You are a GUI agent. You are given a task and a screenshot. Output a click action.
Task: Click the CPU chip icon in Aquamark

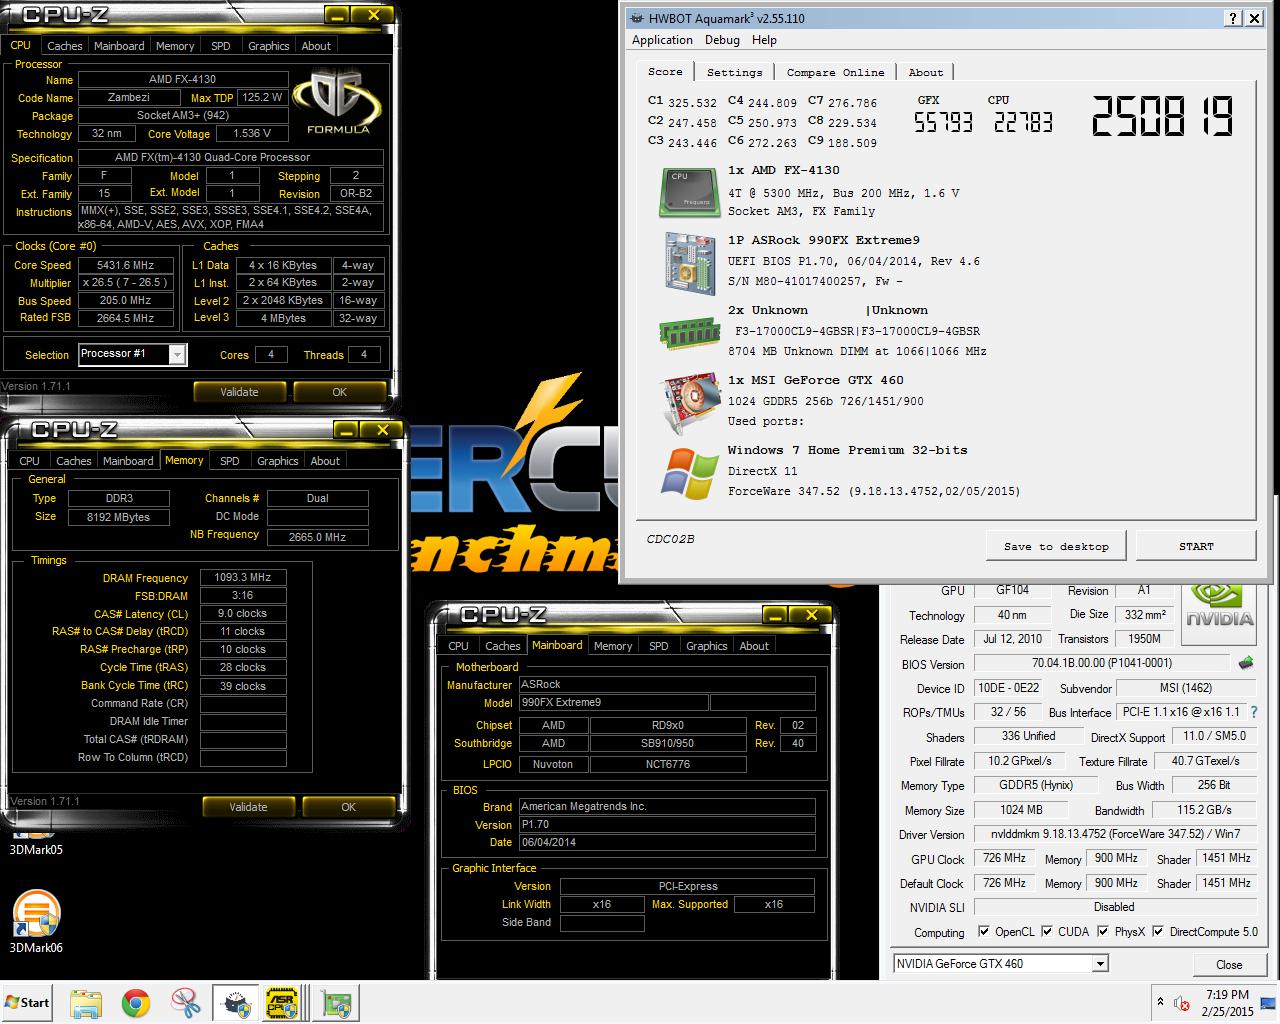690,192
